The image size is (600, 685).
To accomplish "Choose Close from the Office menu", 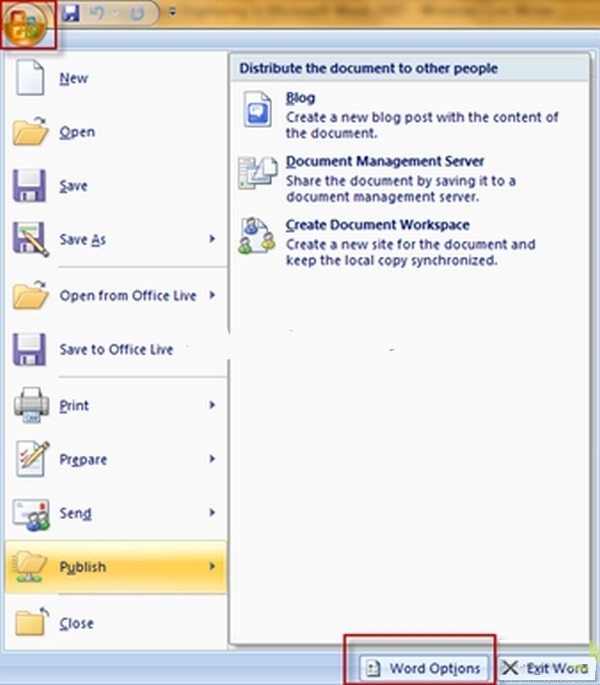I will point(76,623).
